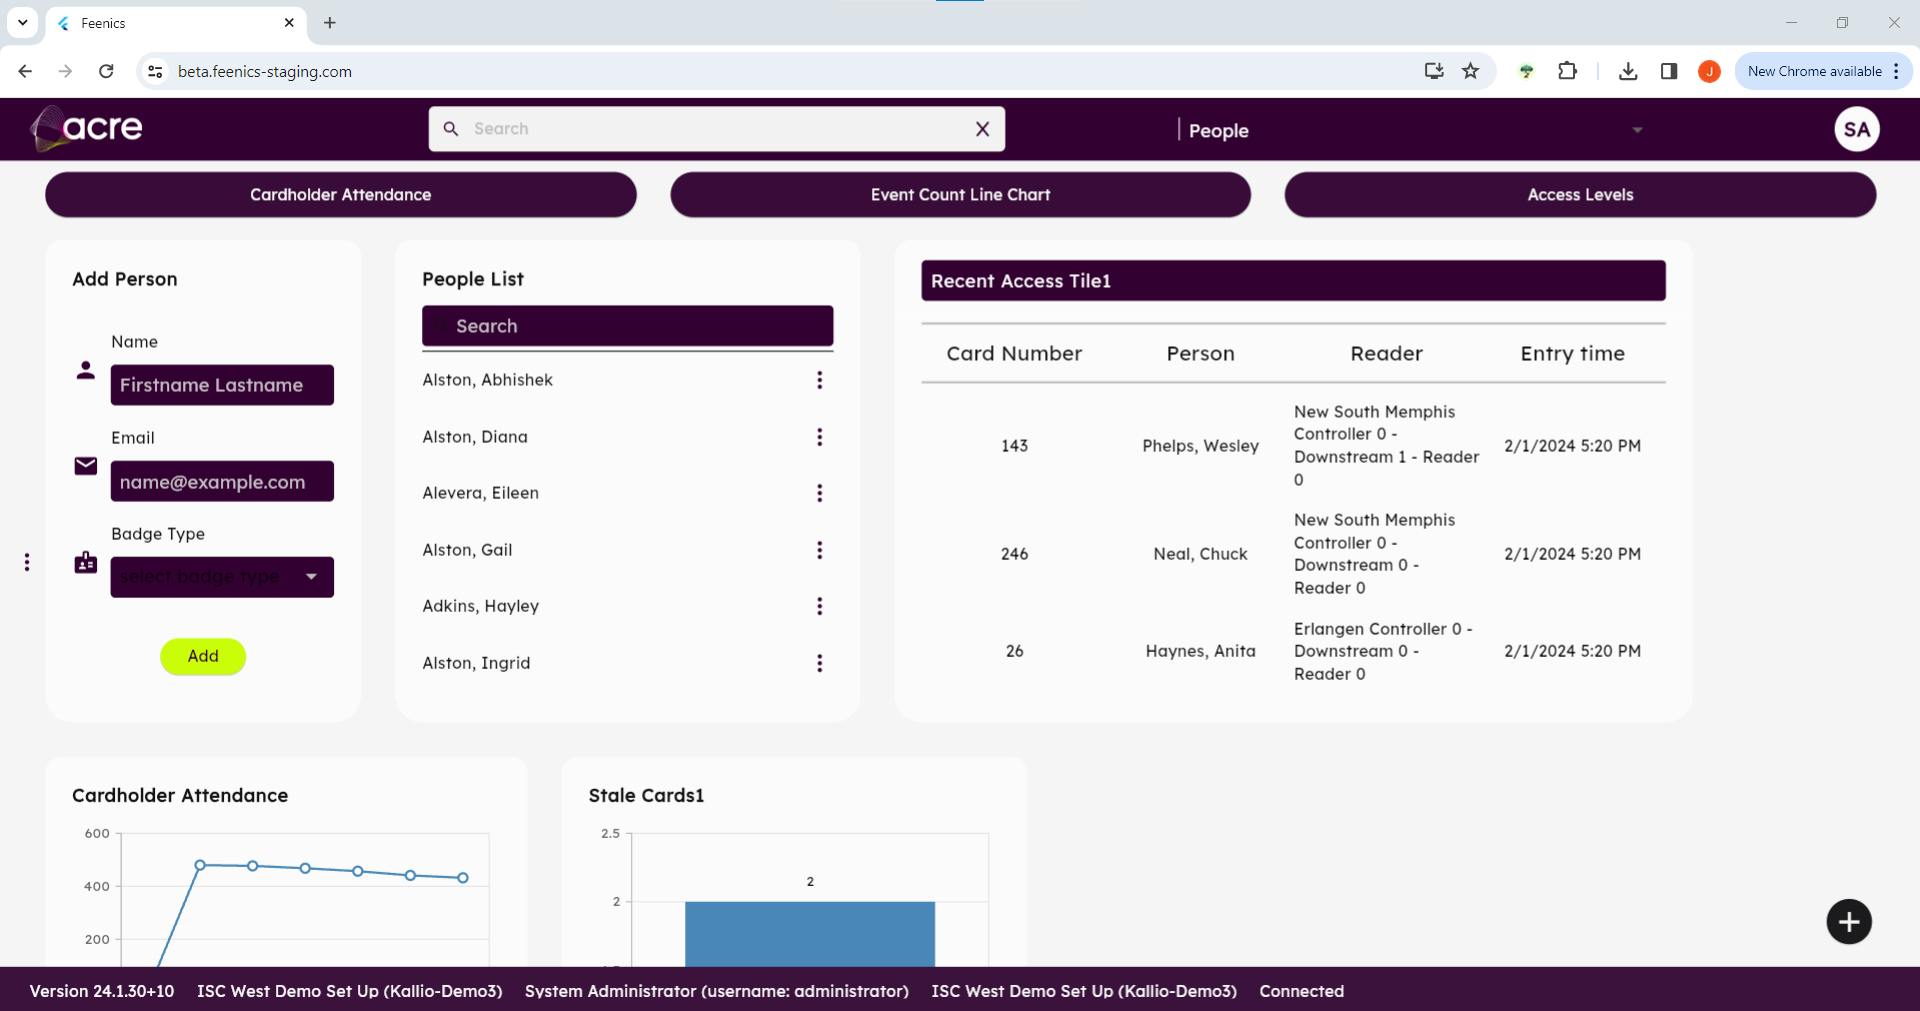
Task: Open the kebab menu for Adkins, Hayley
Action: pos(820,606)
